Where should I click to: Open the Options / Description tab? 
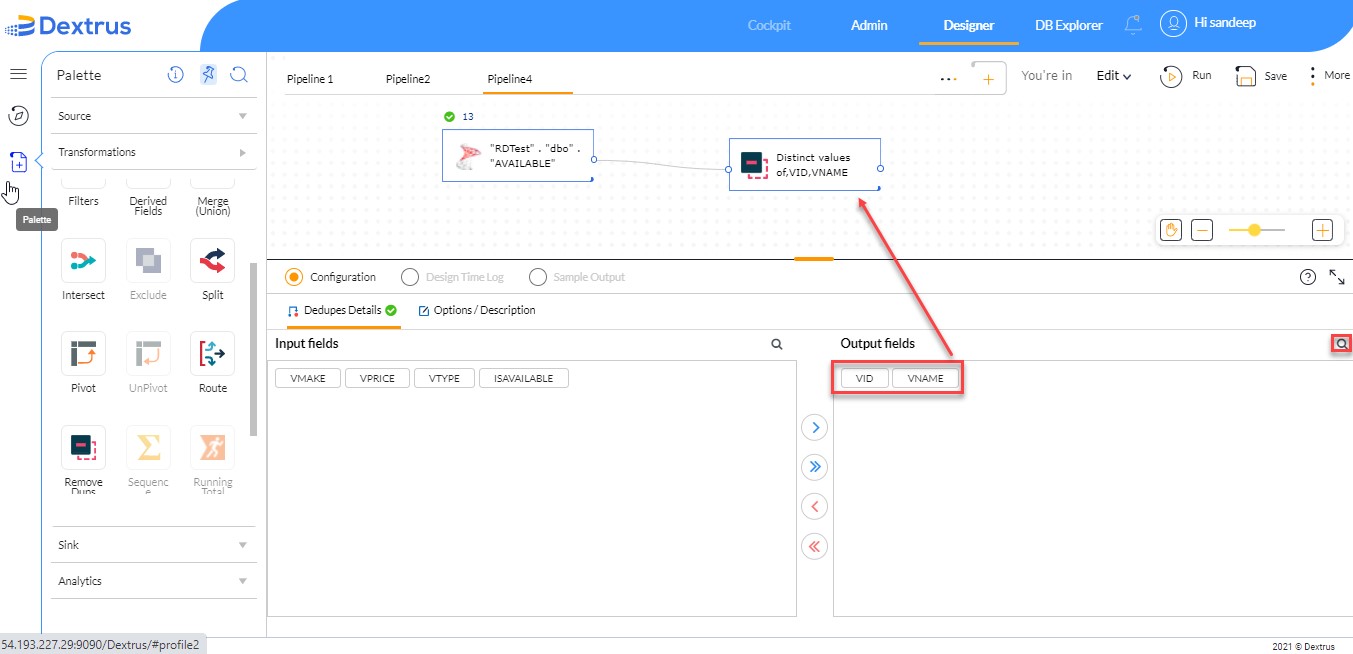(x=477, y=310)
